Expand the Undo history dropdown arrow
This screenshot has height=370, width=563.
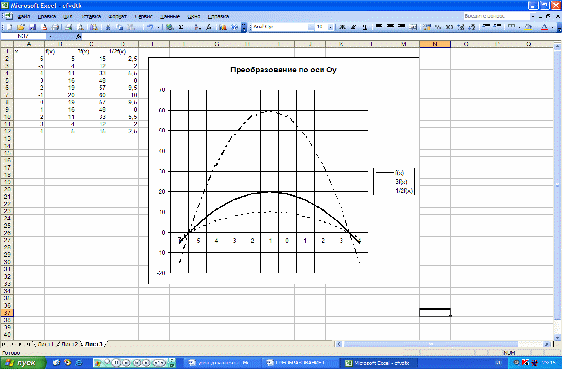coord(158,27)
